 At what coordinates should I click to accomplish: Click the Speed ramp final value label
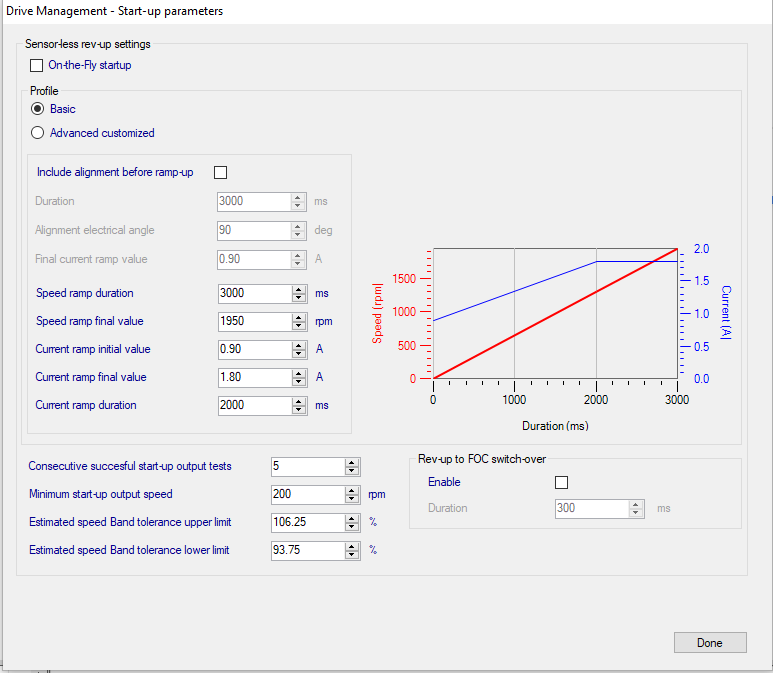click(x=90, y=321)
